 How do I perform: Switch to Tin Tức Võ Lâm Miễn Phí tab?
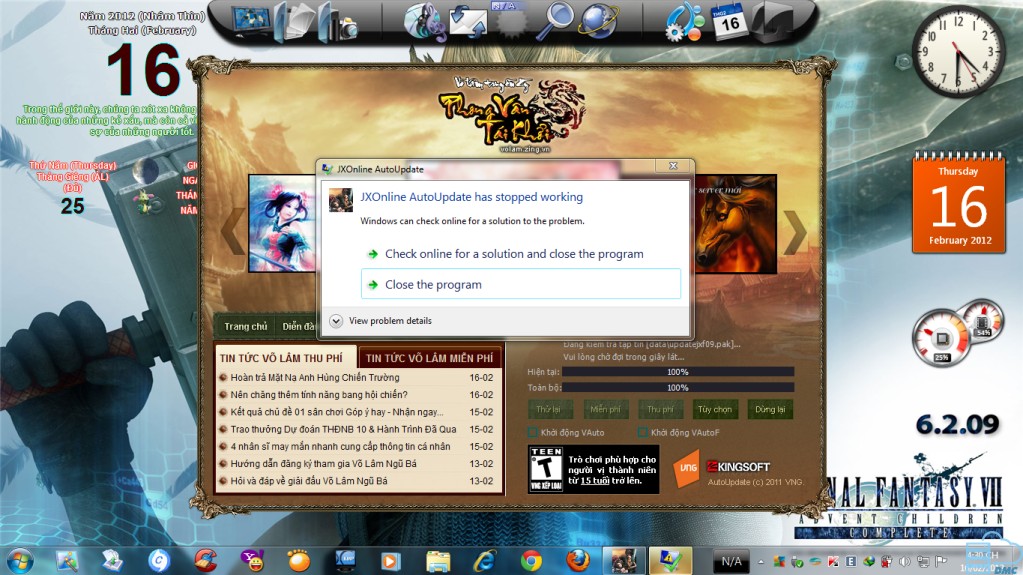tap(429, 357)
